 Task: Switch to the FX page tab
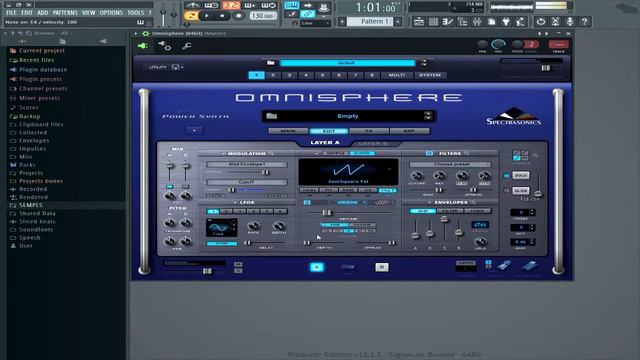click(369, 131)
